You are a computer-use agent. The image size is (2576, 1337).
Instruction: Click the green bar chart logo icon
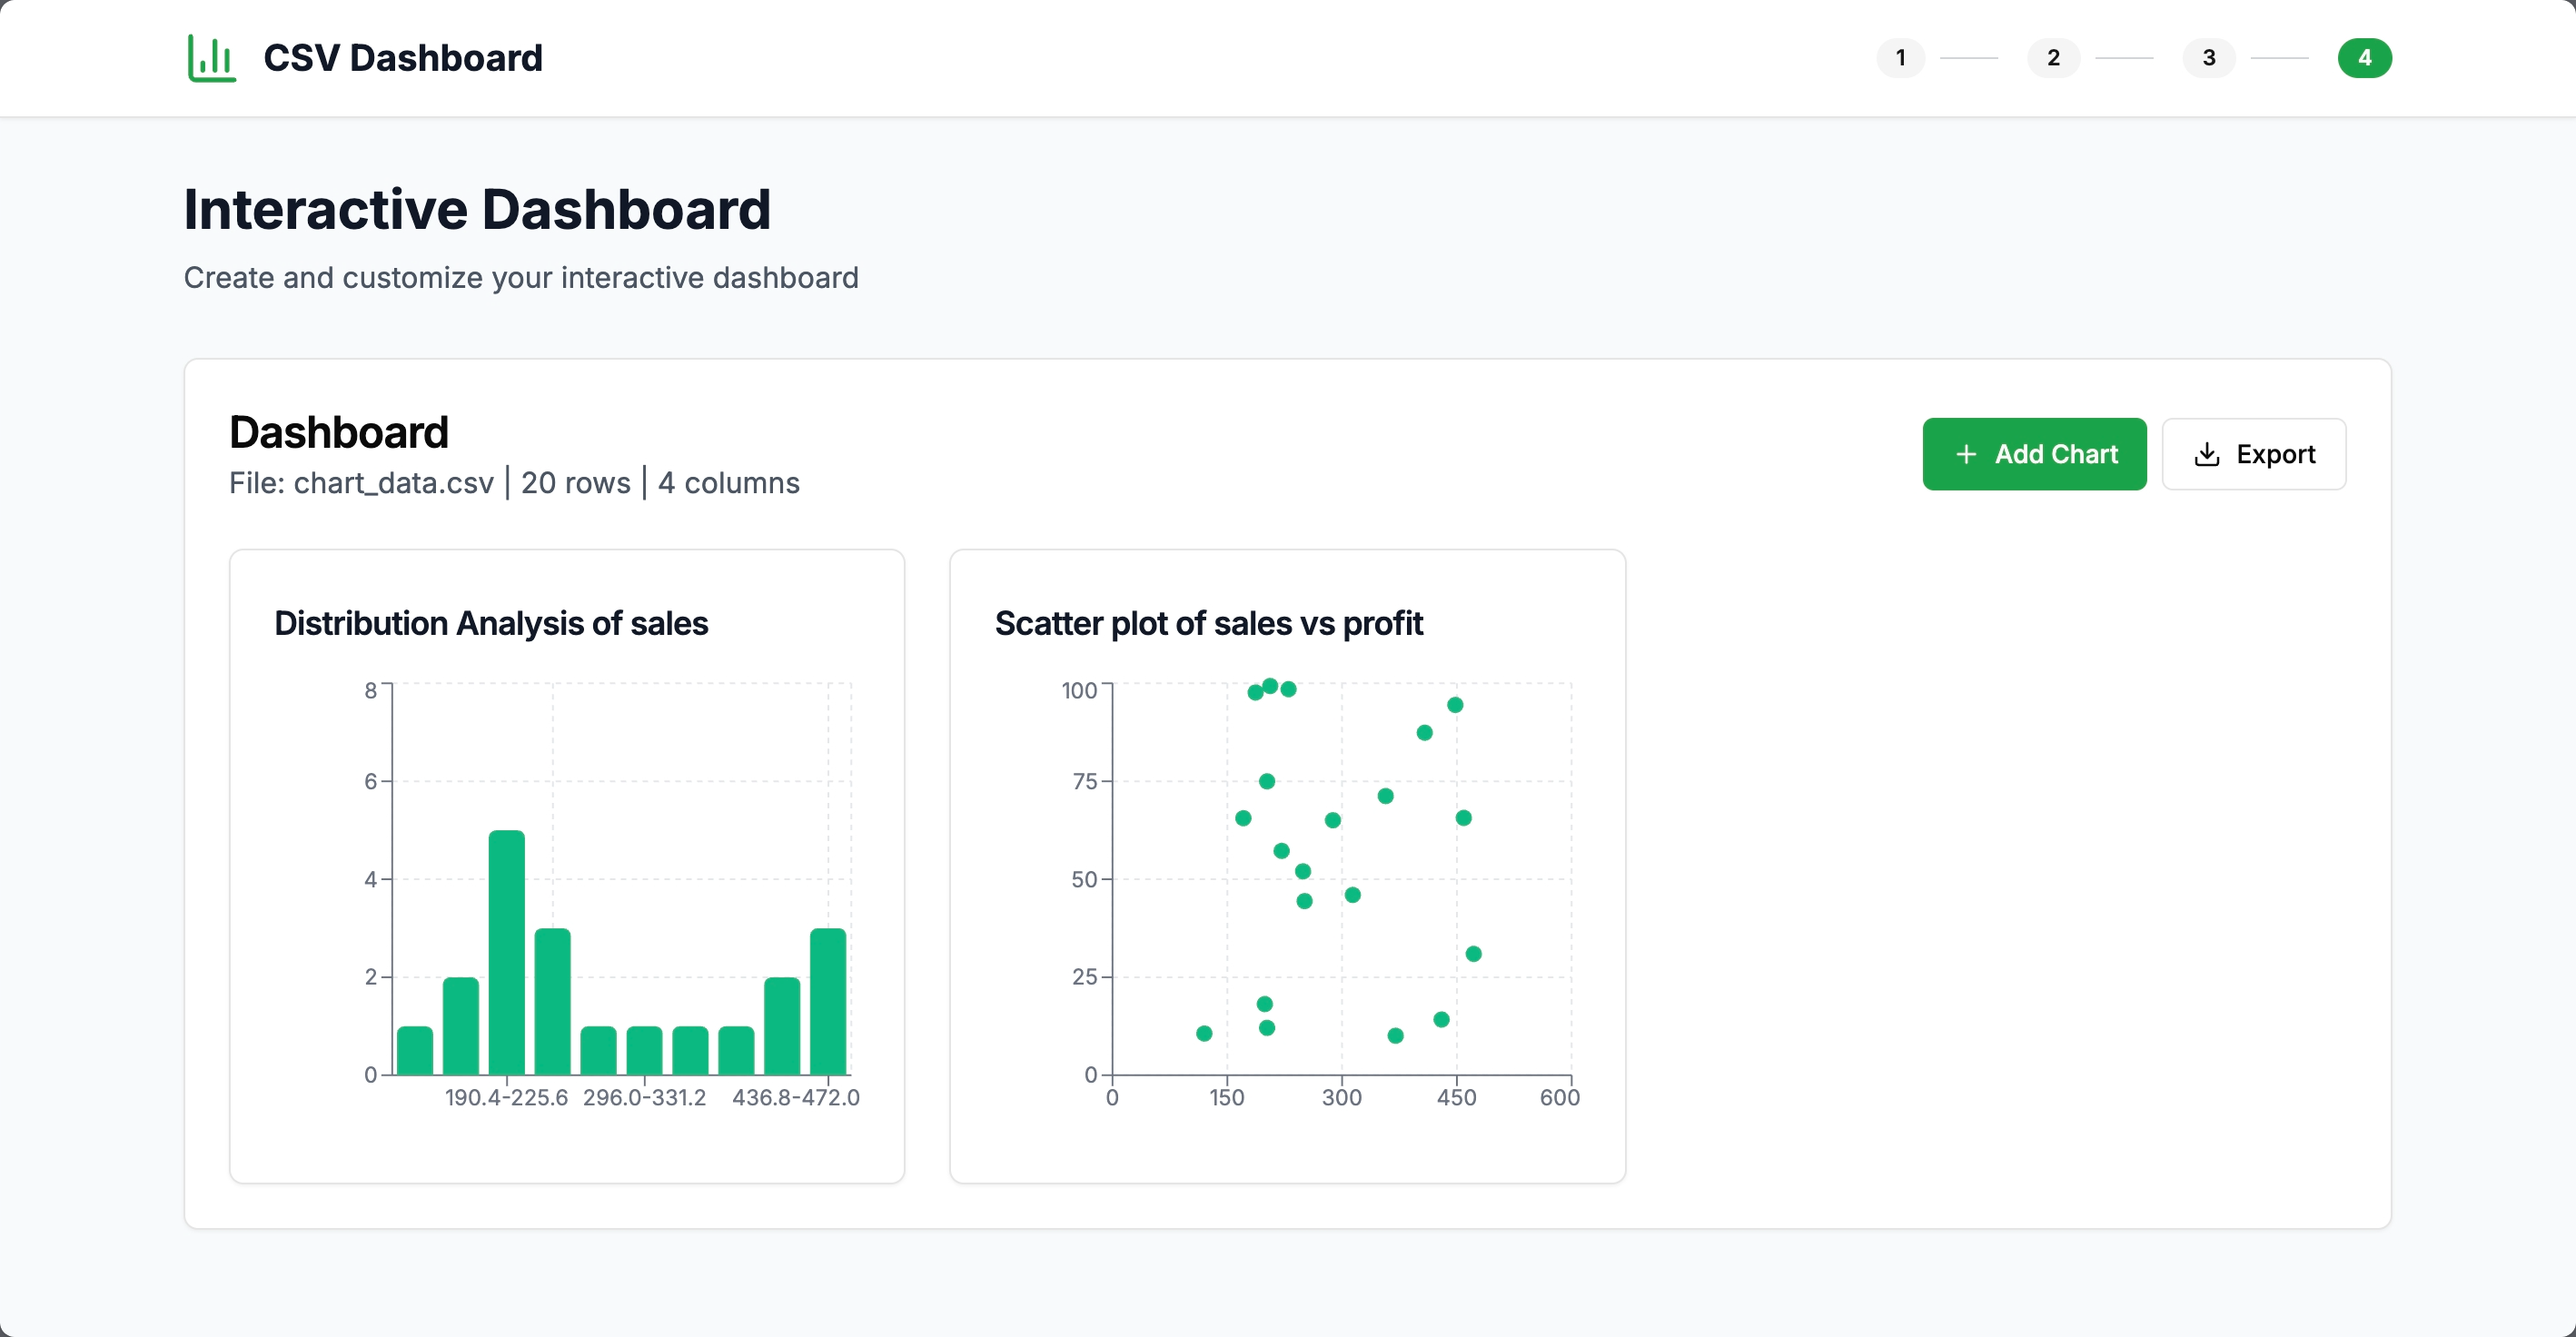coord(211,58)
